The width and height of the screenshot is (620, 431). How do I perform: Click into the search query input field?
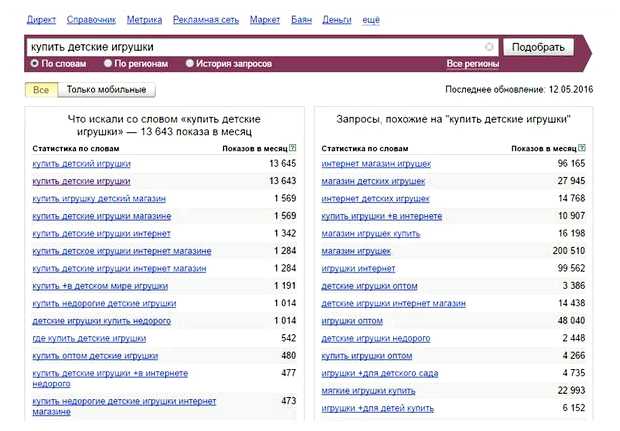[x=250, y=47]
